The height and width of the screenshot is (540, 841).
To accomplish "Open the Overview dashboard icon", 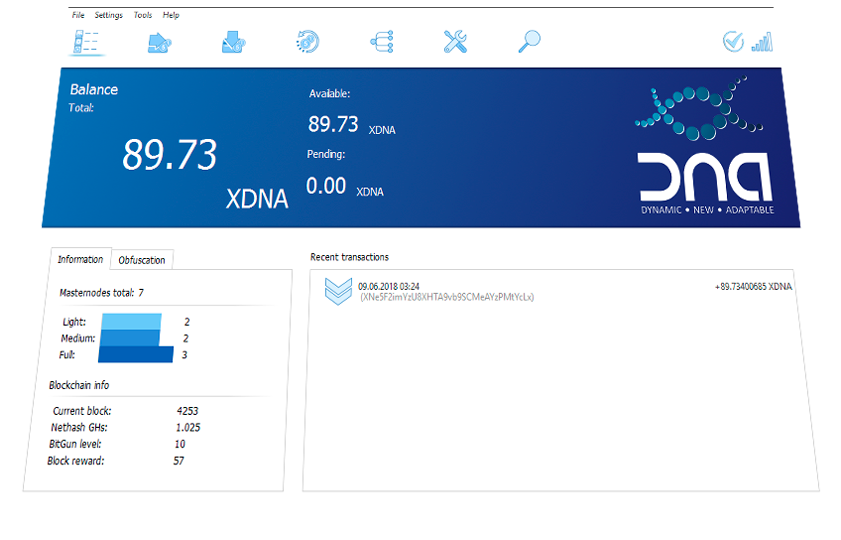I will point(86,42).
